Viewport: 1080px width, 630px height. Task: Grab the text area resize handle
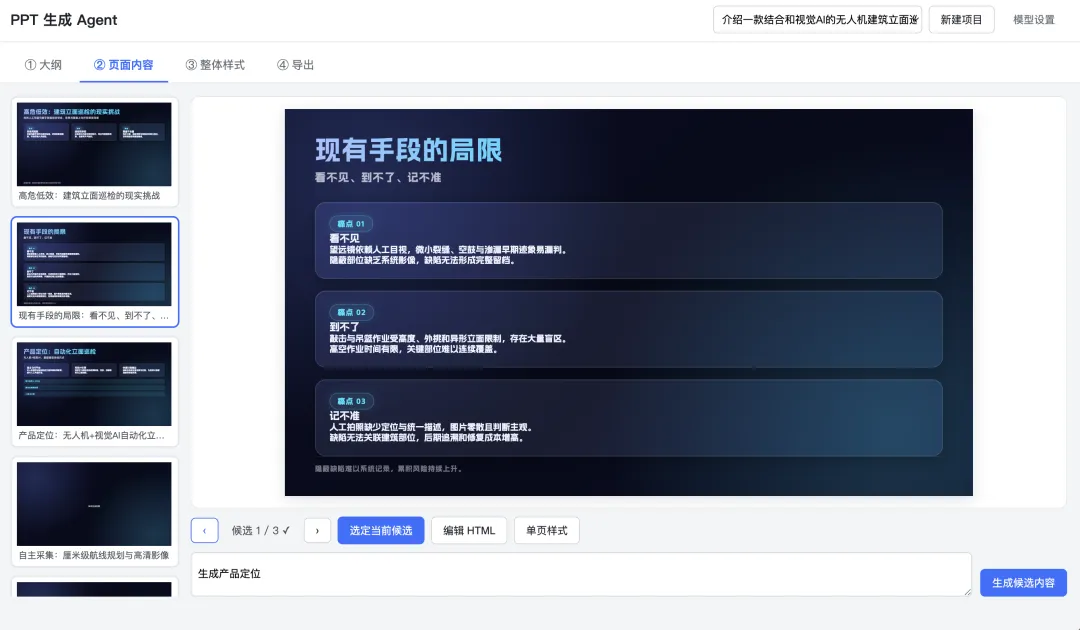click(967, 591)
